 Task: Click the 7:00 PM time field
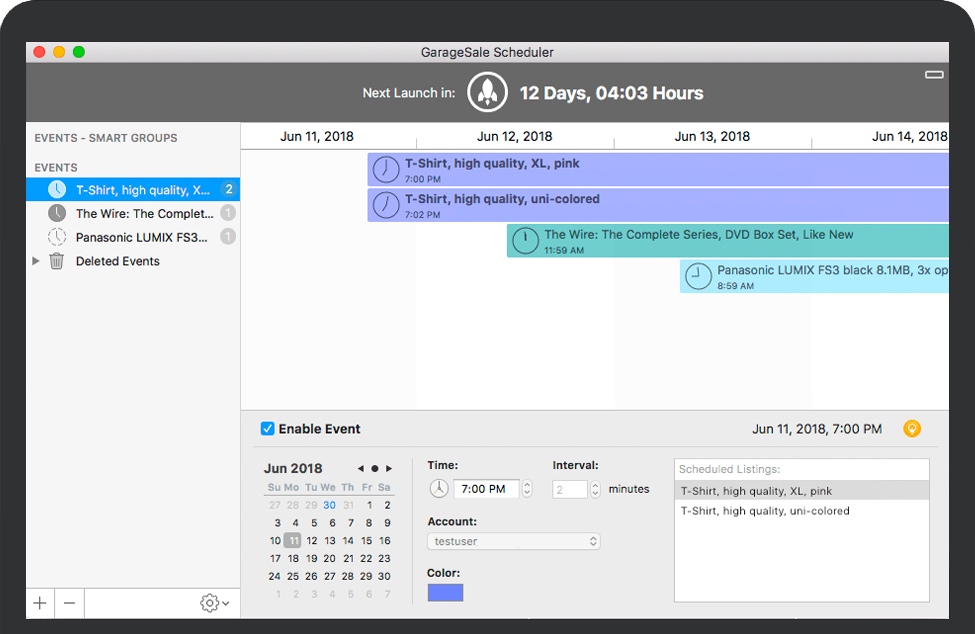tap(485, 489)
